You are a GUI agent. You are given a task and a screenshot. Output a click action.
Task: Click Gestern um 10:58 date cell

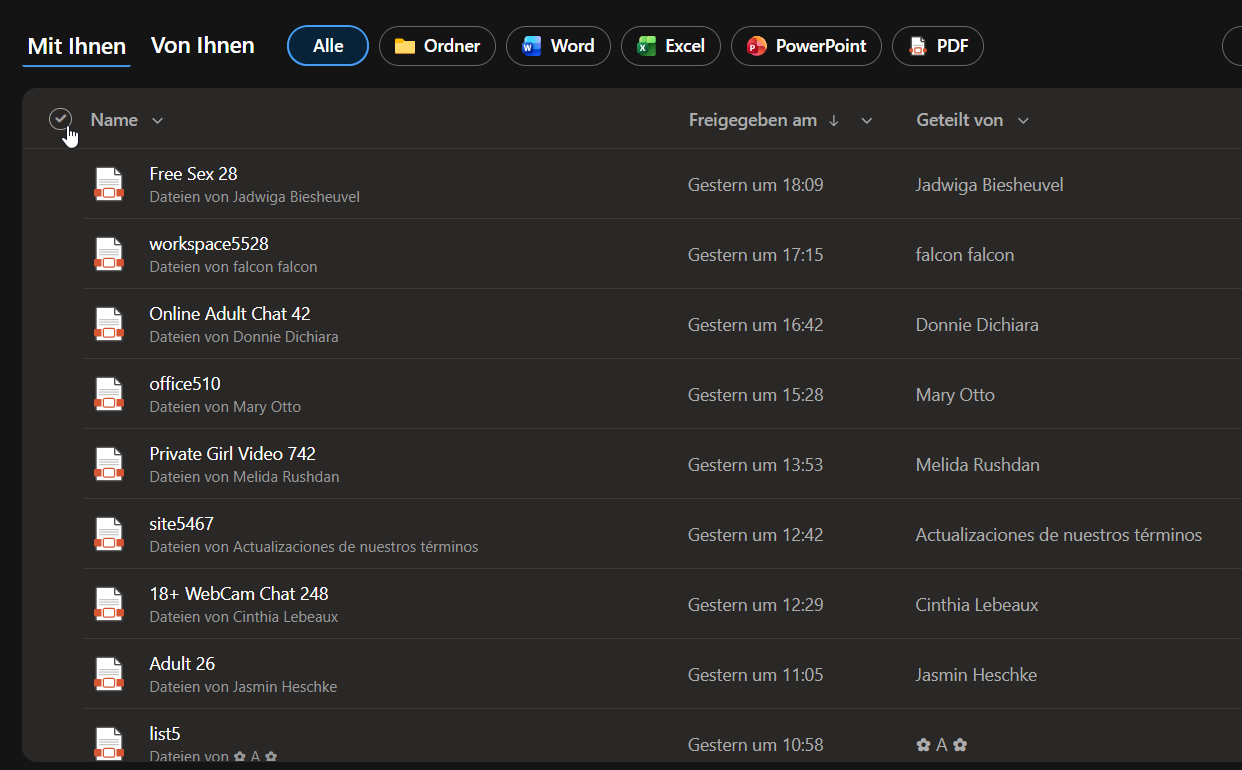pyautogui.click(x=755, y=745)
